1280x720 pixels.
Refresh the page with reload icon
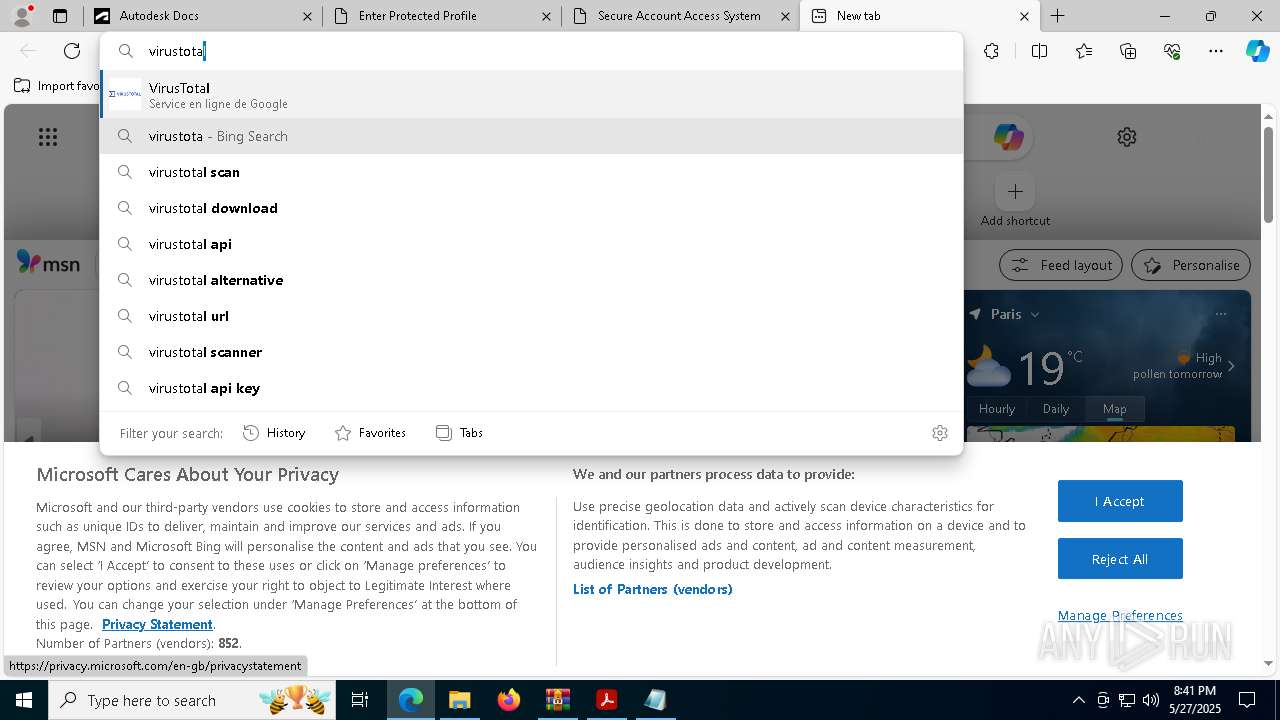72,51
